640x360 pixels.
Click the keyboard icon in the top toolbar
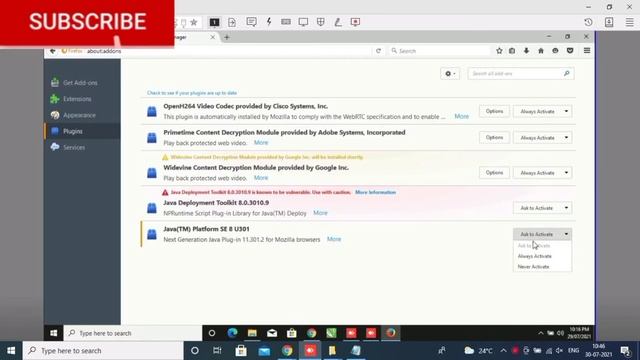286,22
